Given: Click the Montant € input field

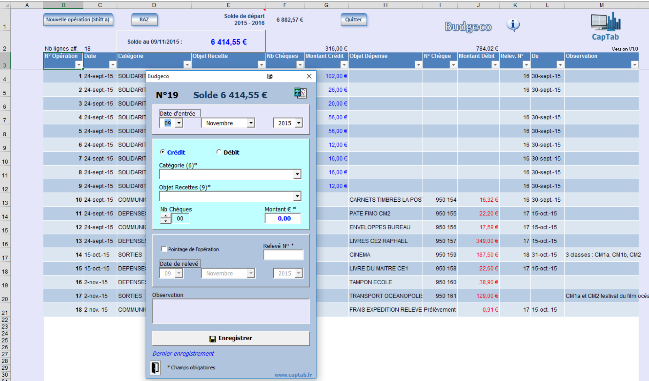Looking at the screenshot, I should point(283,218).
